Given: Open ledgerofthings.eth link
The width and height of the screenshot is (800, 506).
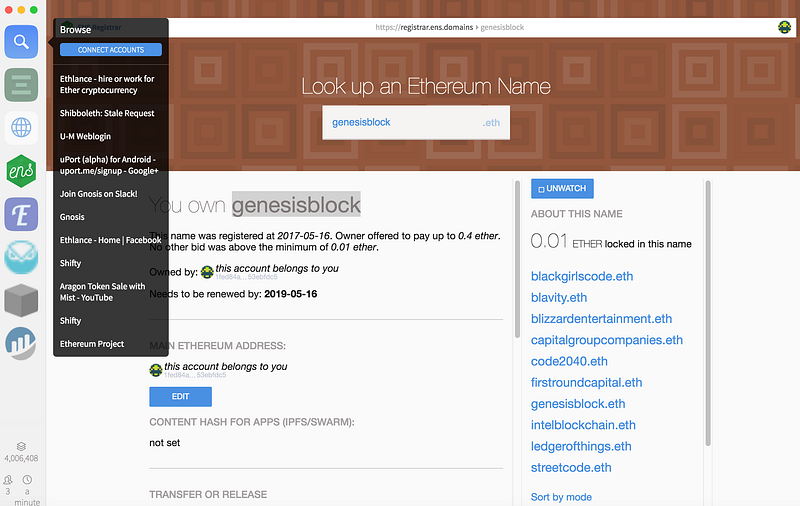Looking at the screenshot, I should (581, 446).
